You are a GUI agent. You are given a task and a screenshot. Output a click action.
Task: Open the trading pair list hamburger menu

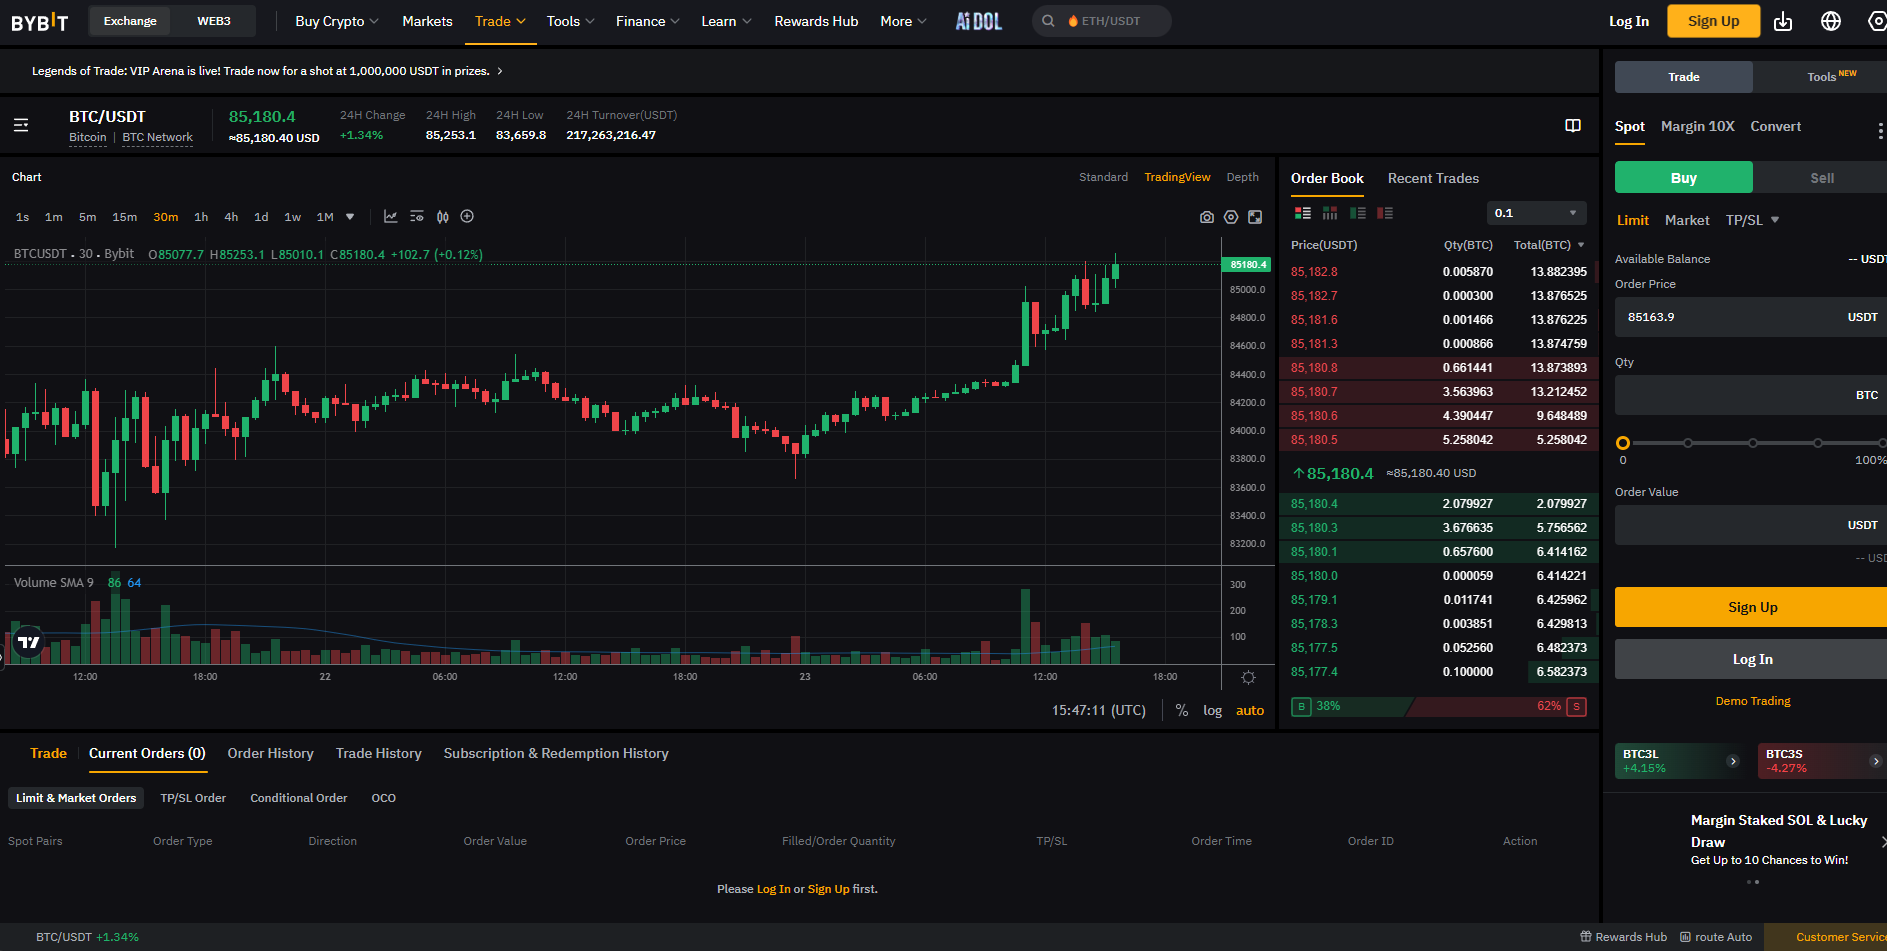(21, 126)
